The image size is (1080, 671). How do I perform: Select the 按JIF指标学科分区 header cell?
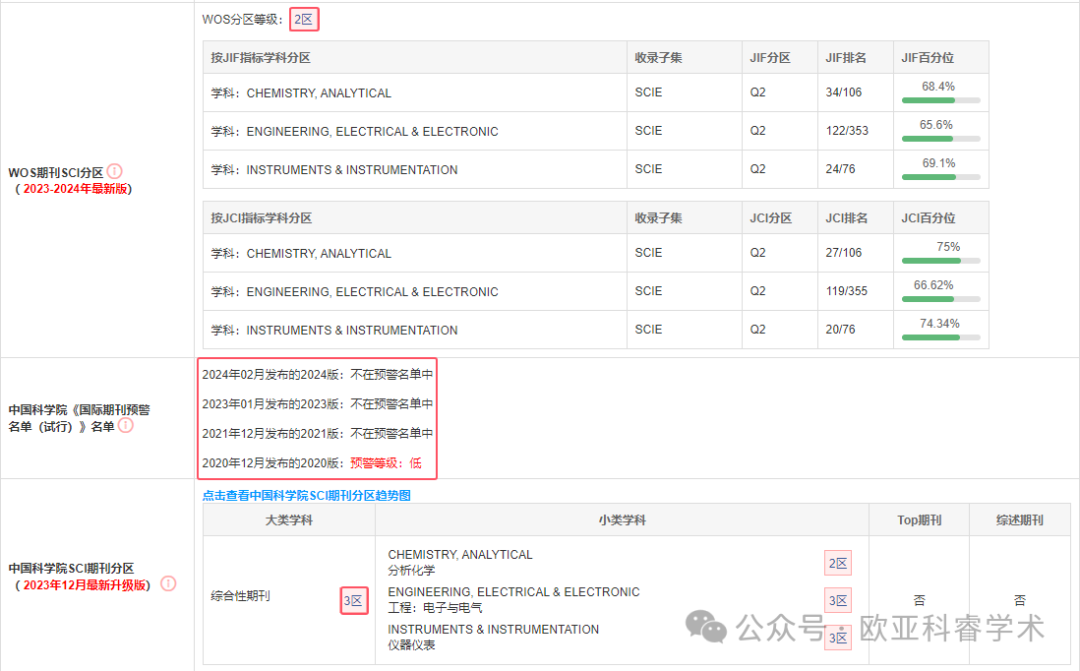[415, 57]
